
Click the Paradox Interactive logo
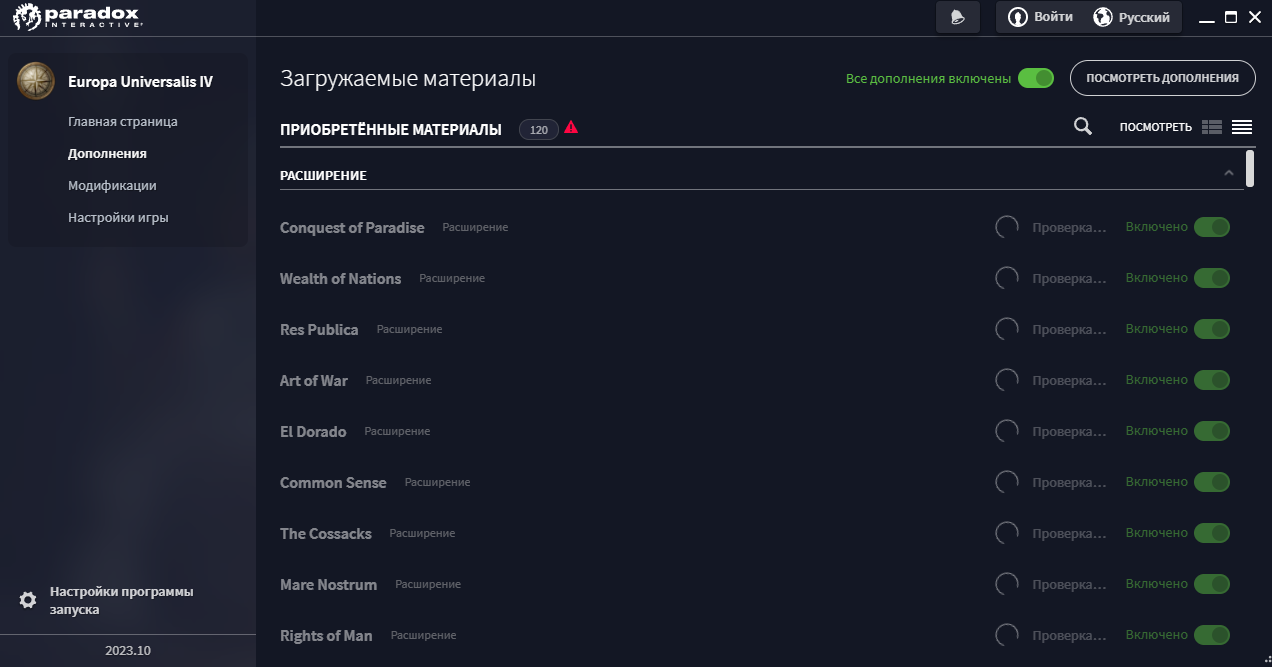point(78,17)
